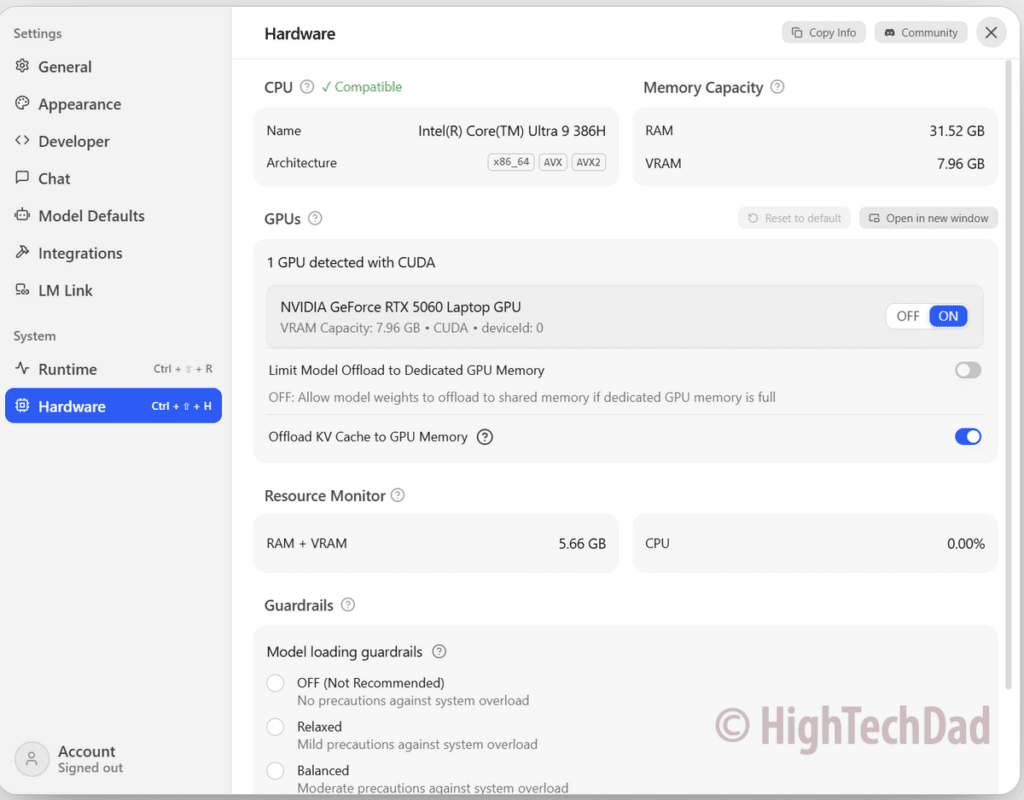
Task: Click the vertical scrollbar of Hardware panel
Action: pyautogui.click(x=1008, y=374)
